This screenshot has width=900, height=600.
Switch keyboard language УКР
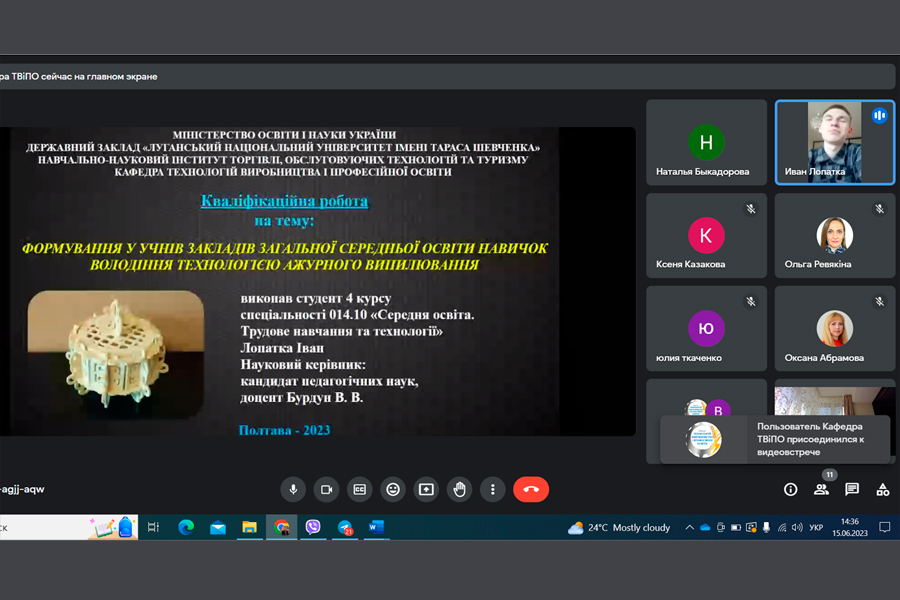click(816, 528)
